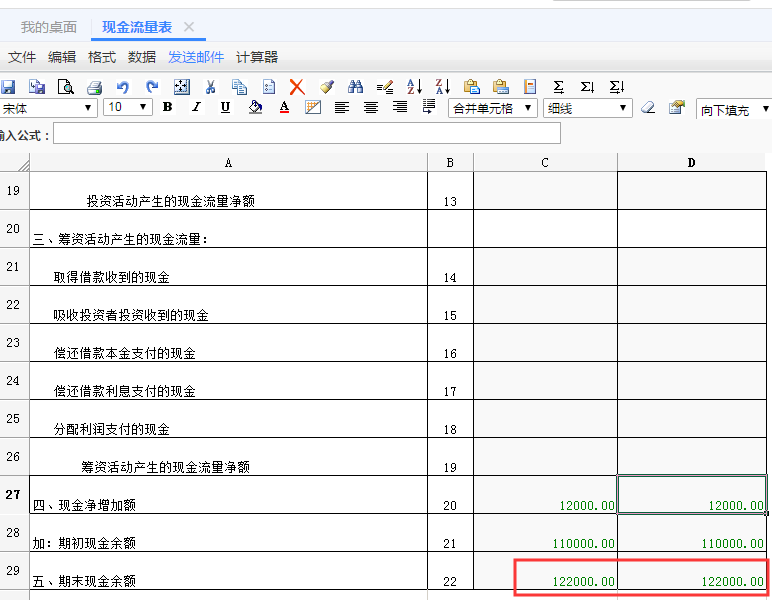Screen dimensions: 772x600
Task: Select the scissors cut icon
Action: coord(211,87)
